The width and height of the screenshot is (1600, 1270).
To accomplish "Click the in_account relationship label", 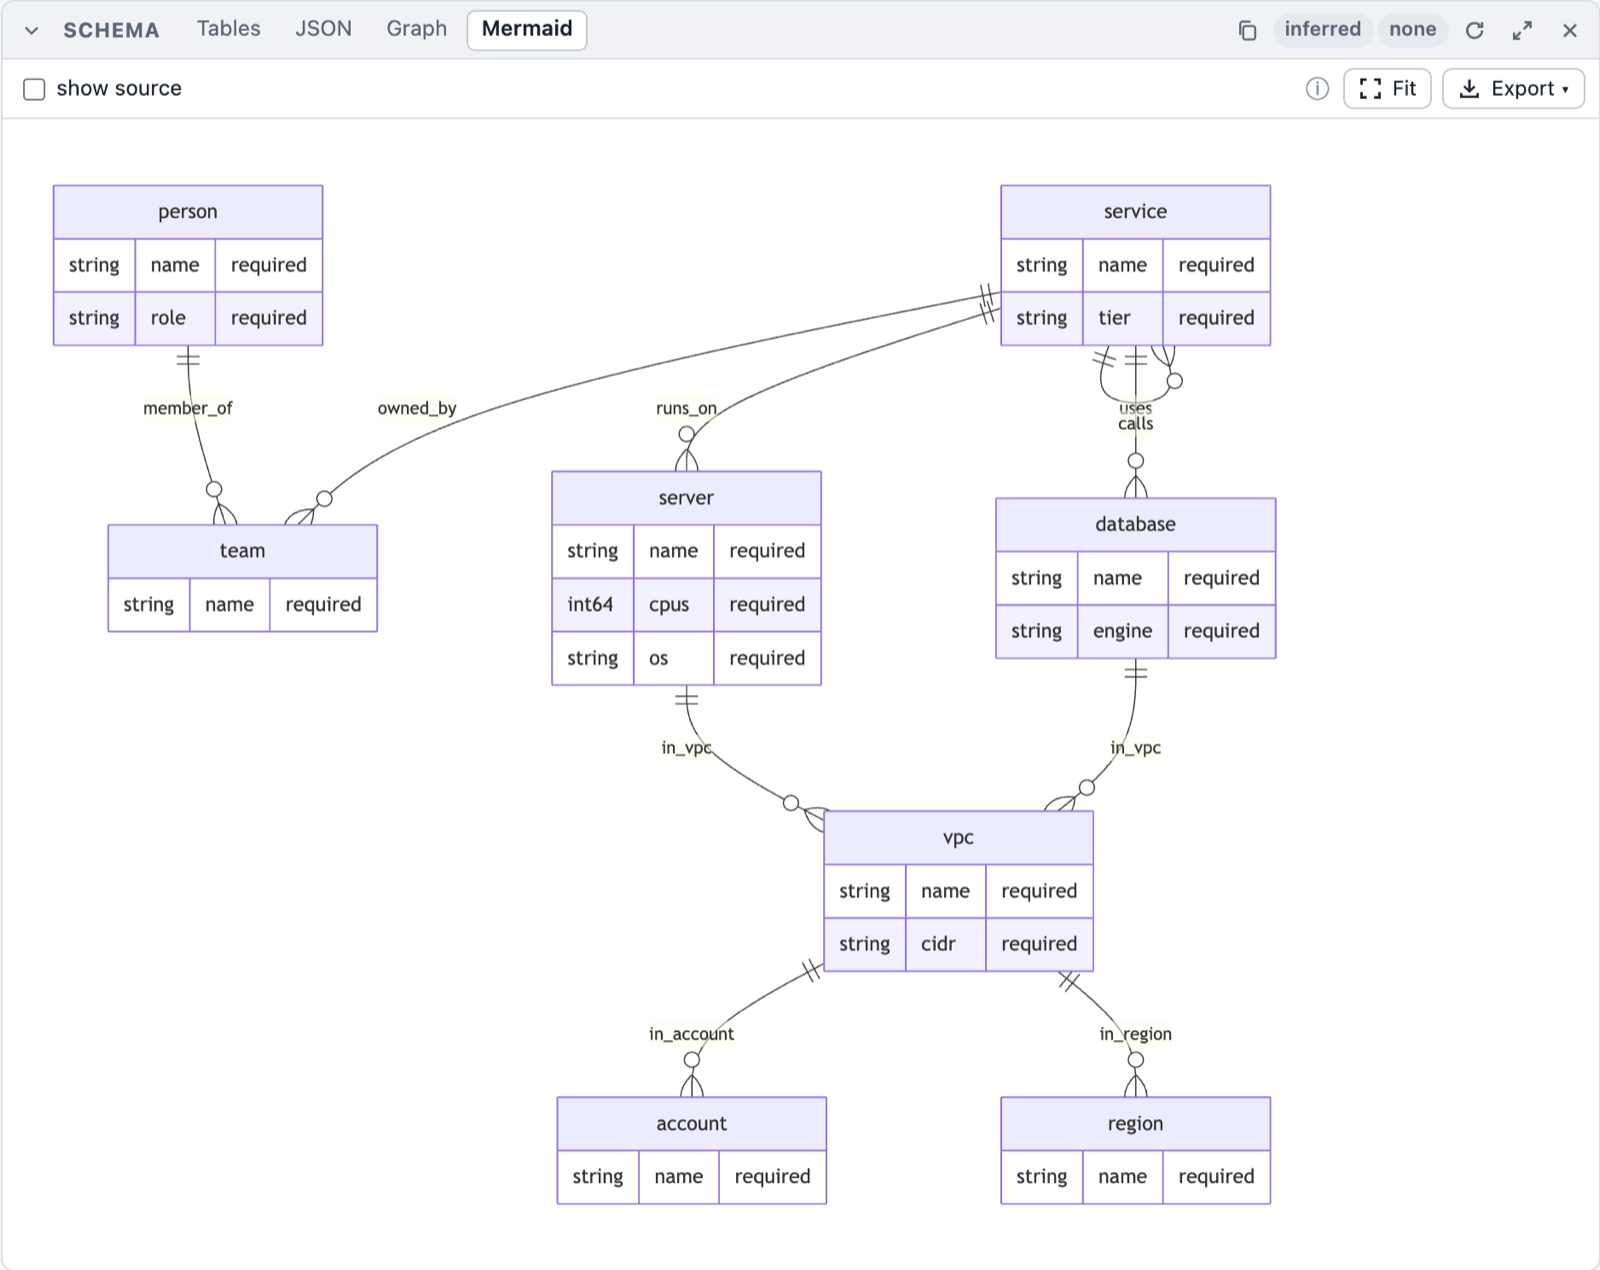I will coord(691,1034).
